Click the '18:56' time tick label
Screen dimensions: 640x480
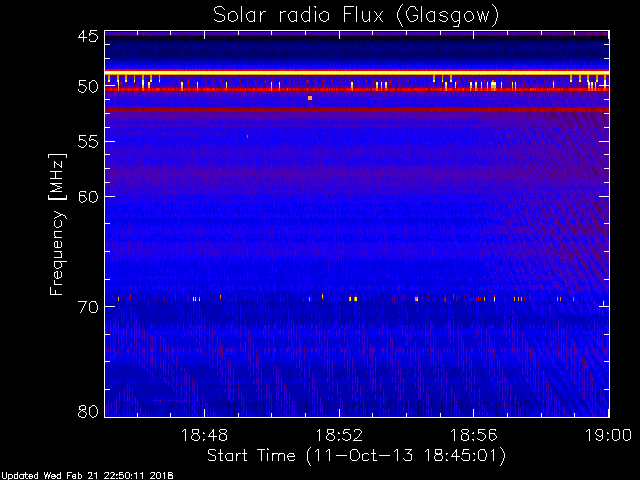pos(473,435)
